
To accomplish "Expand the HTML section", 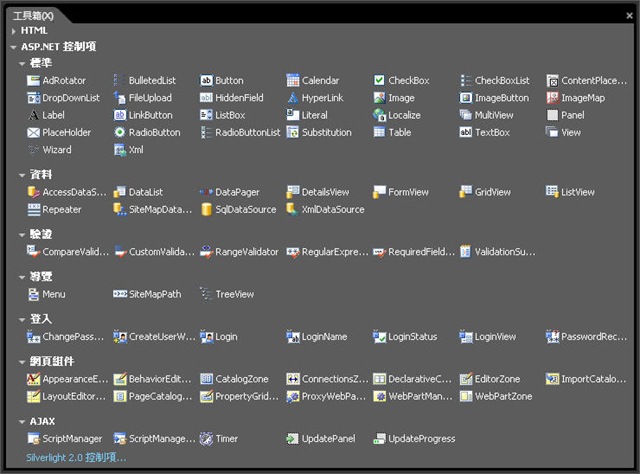I will (x=14, y=31).
